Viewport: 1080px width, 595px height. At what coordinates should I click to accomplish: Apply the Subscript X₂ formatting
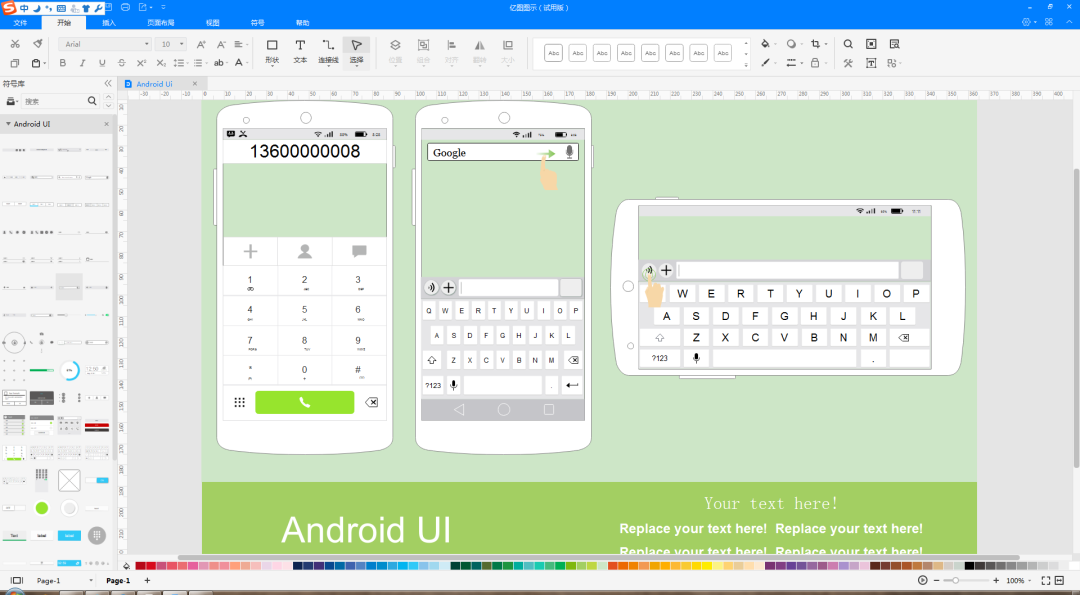coord(160,63)
